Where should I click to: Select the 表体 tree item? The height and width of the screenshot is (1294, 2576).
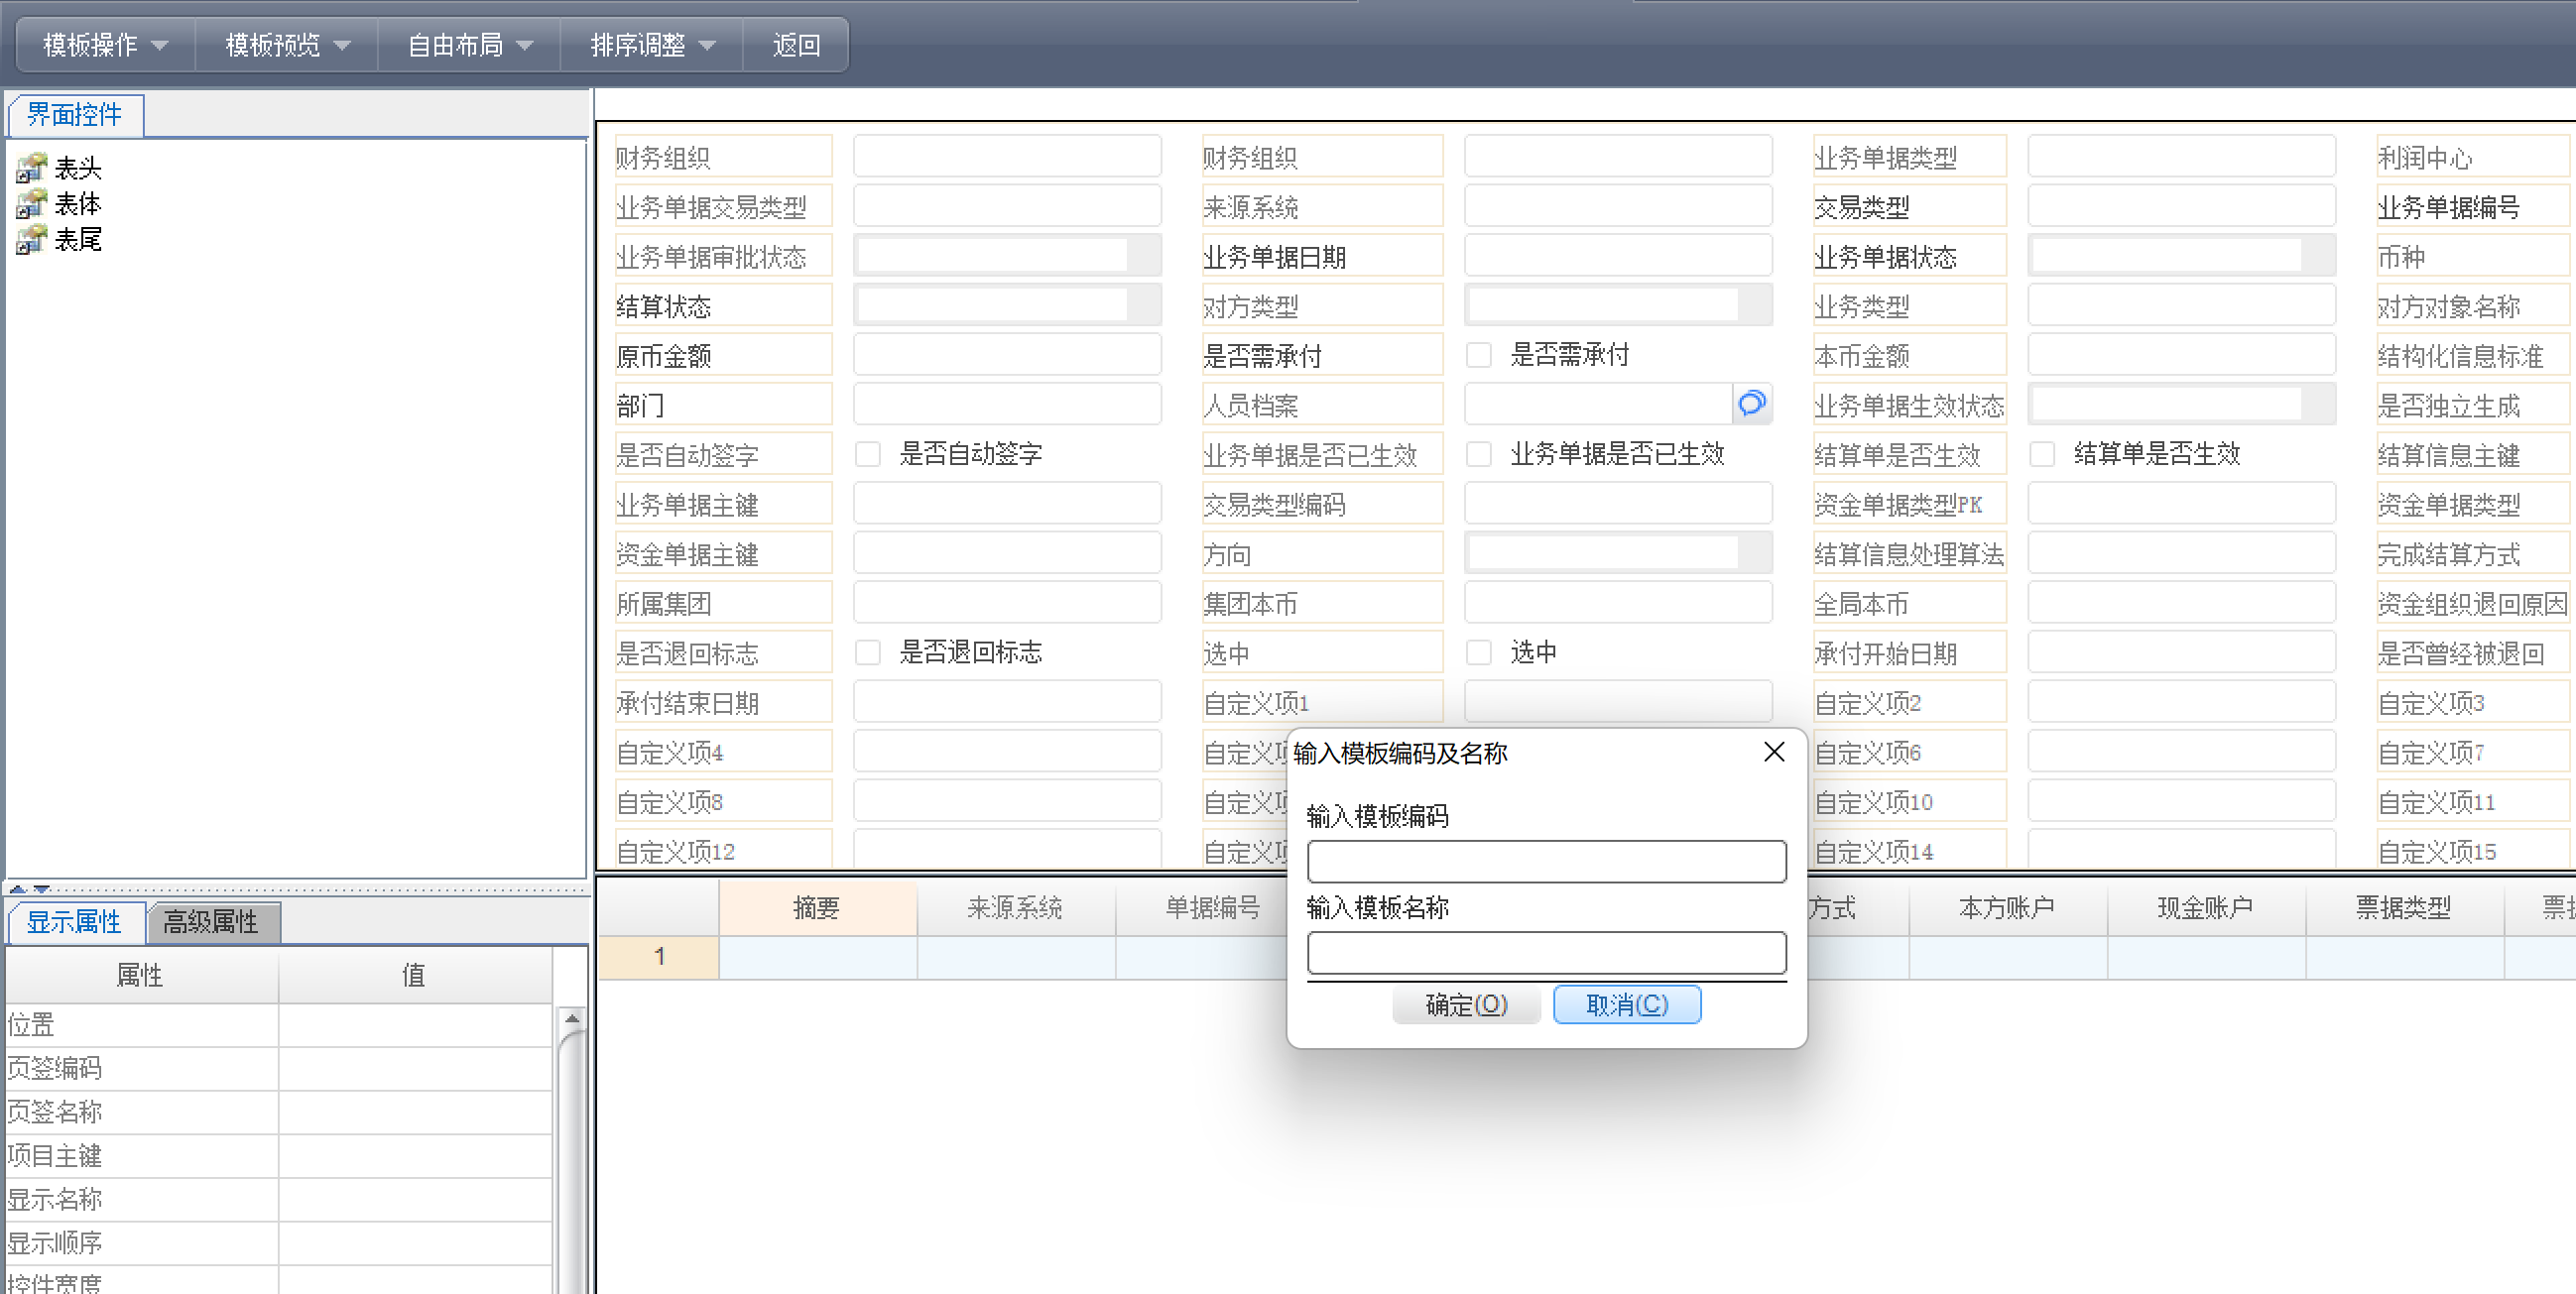78,204
